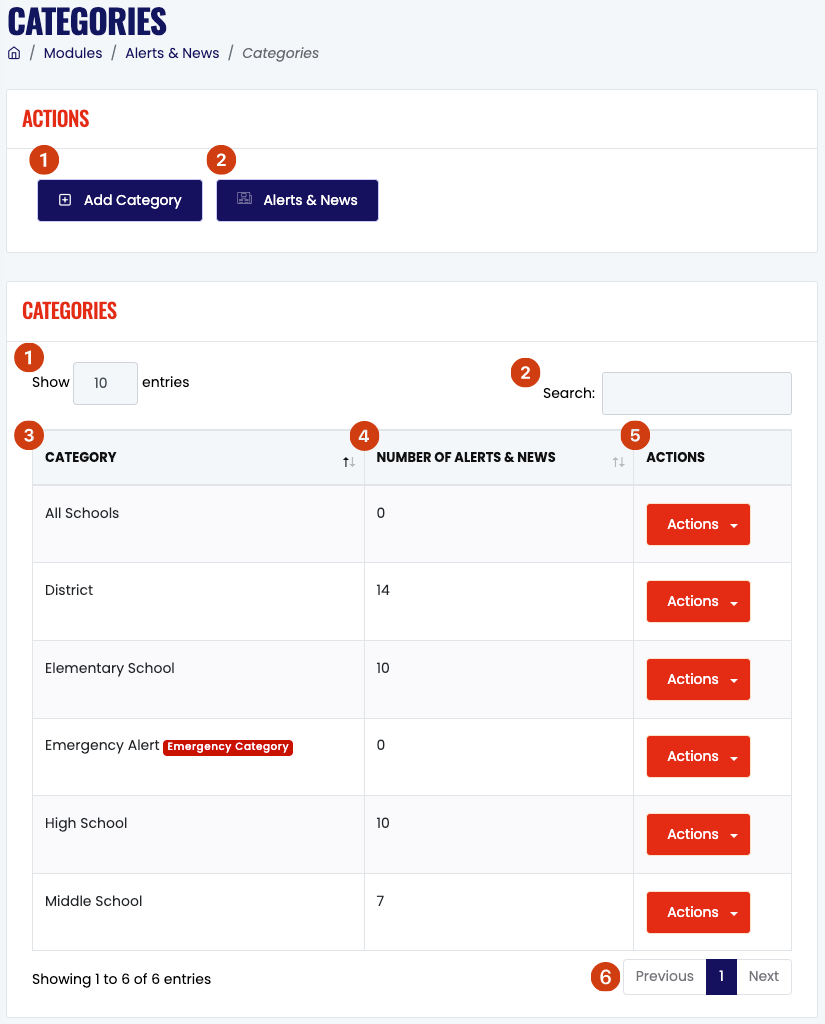Open the Alerts & News button

coord(297,200)
